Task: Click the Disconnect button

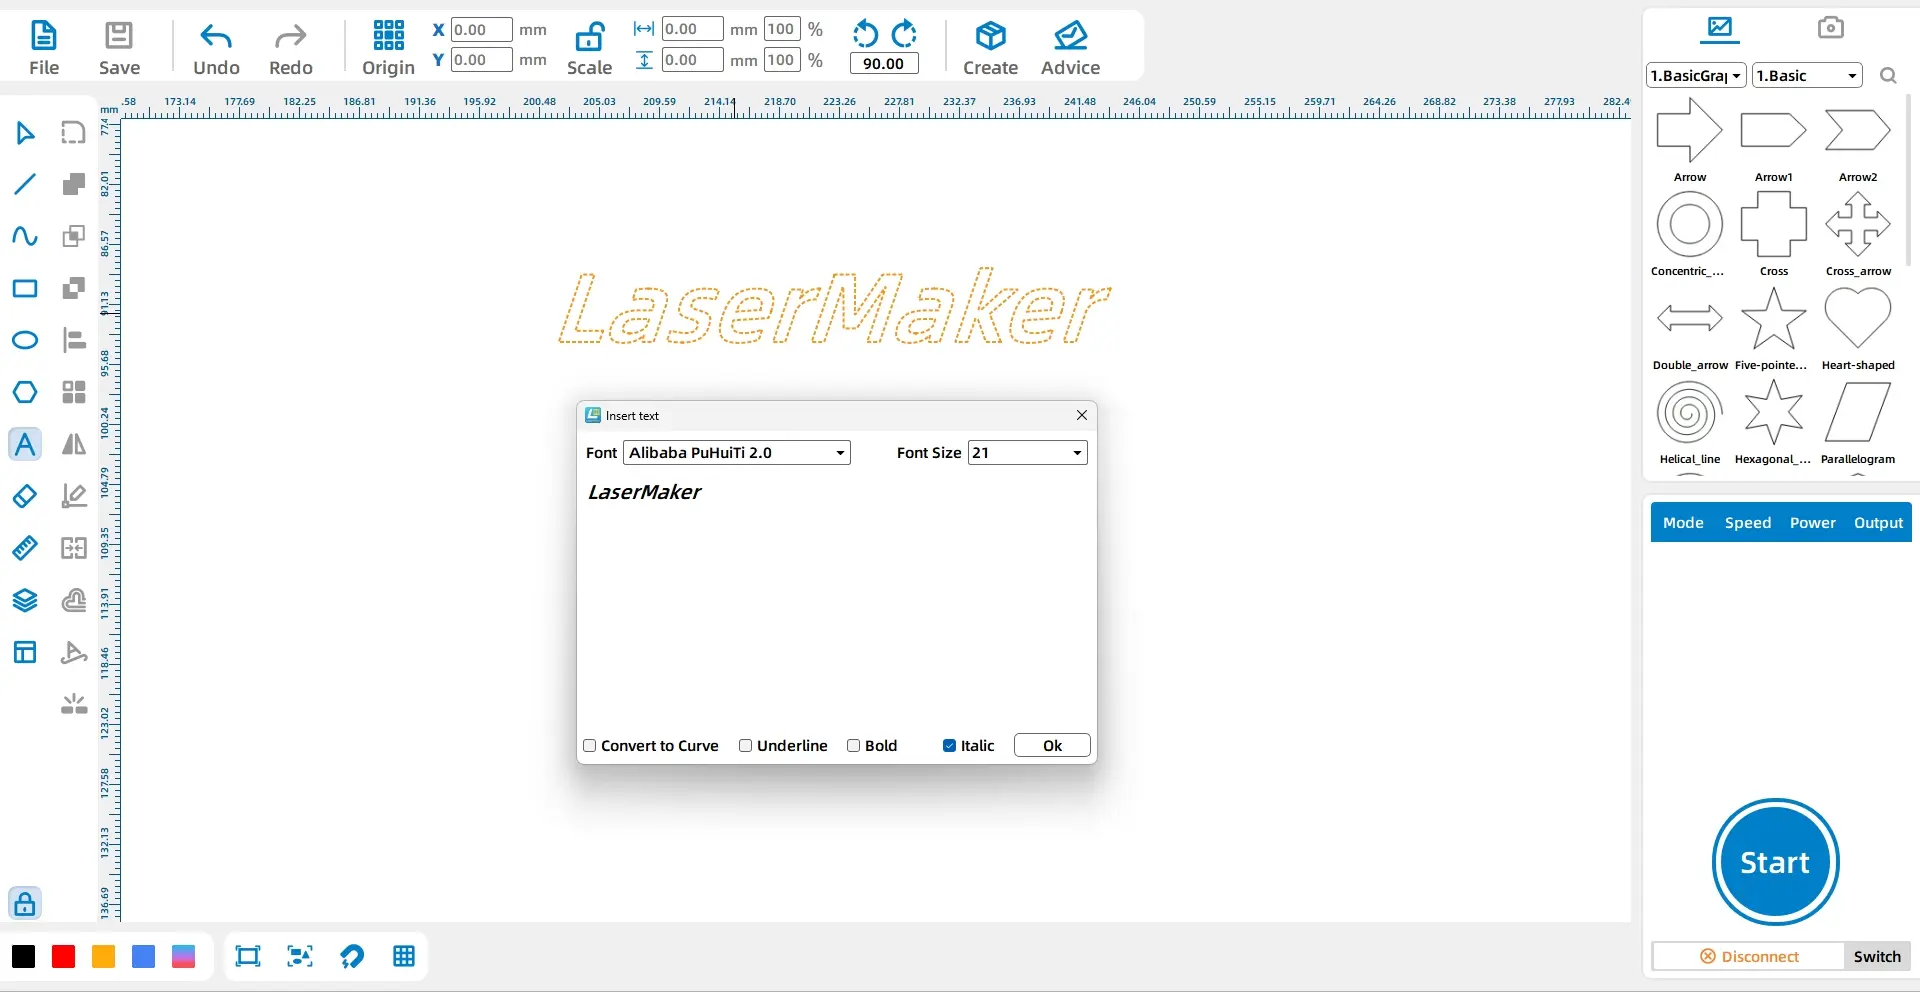Action: pos(1748,957)
